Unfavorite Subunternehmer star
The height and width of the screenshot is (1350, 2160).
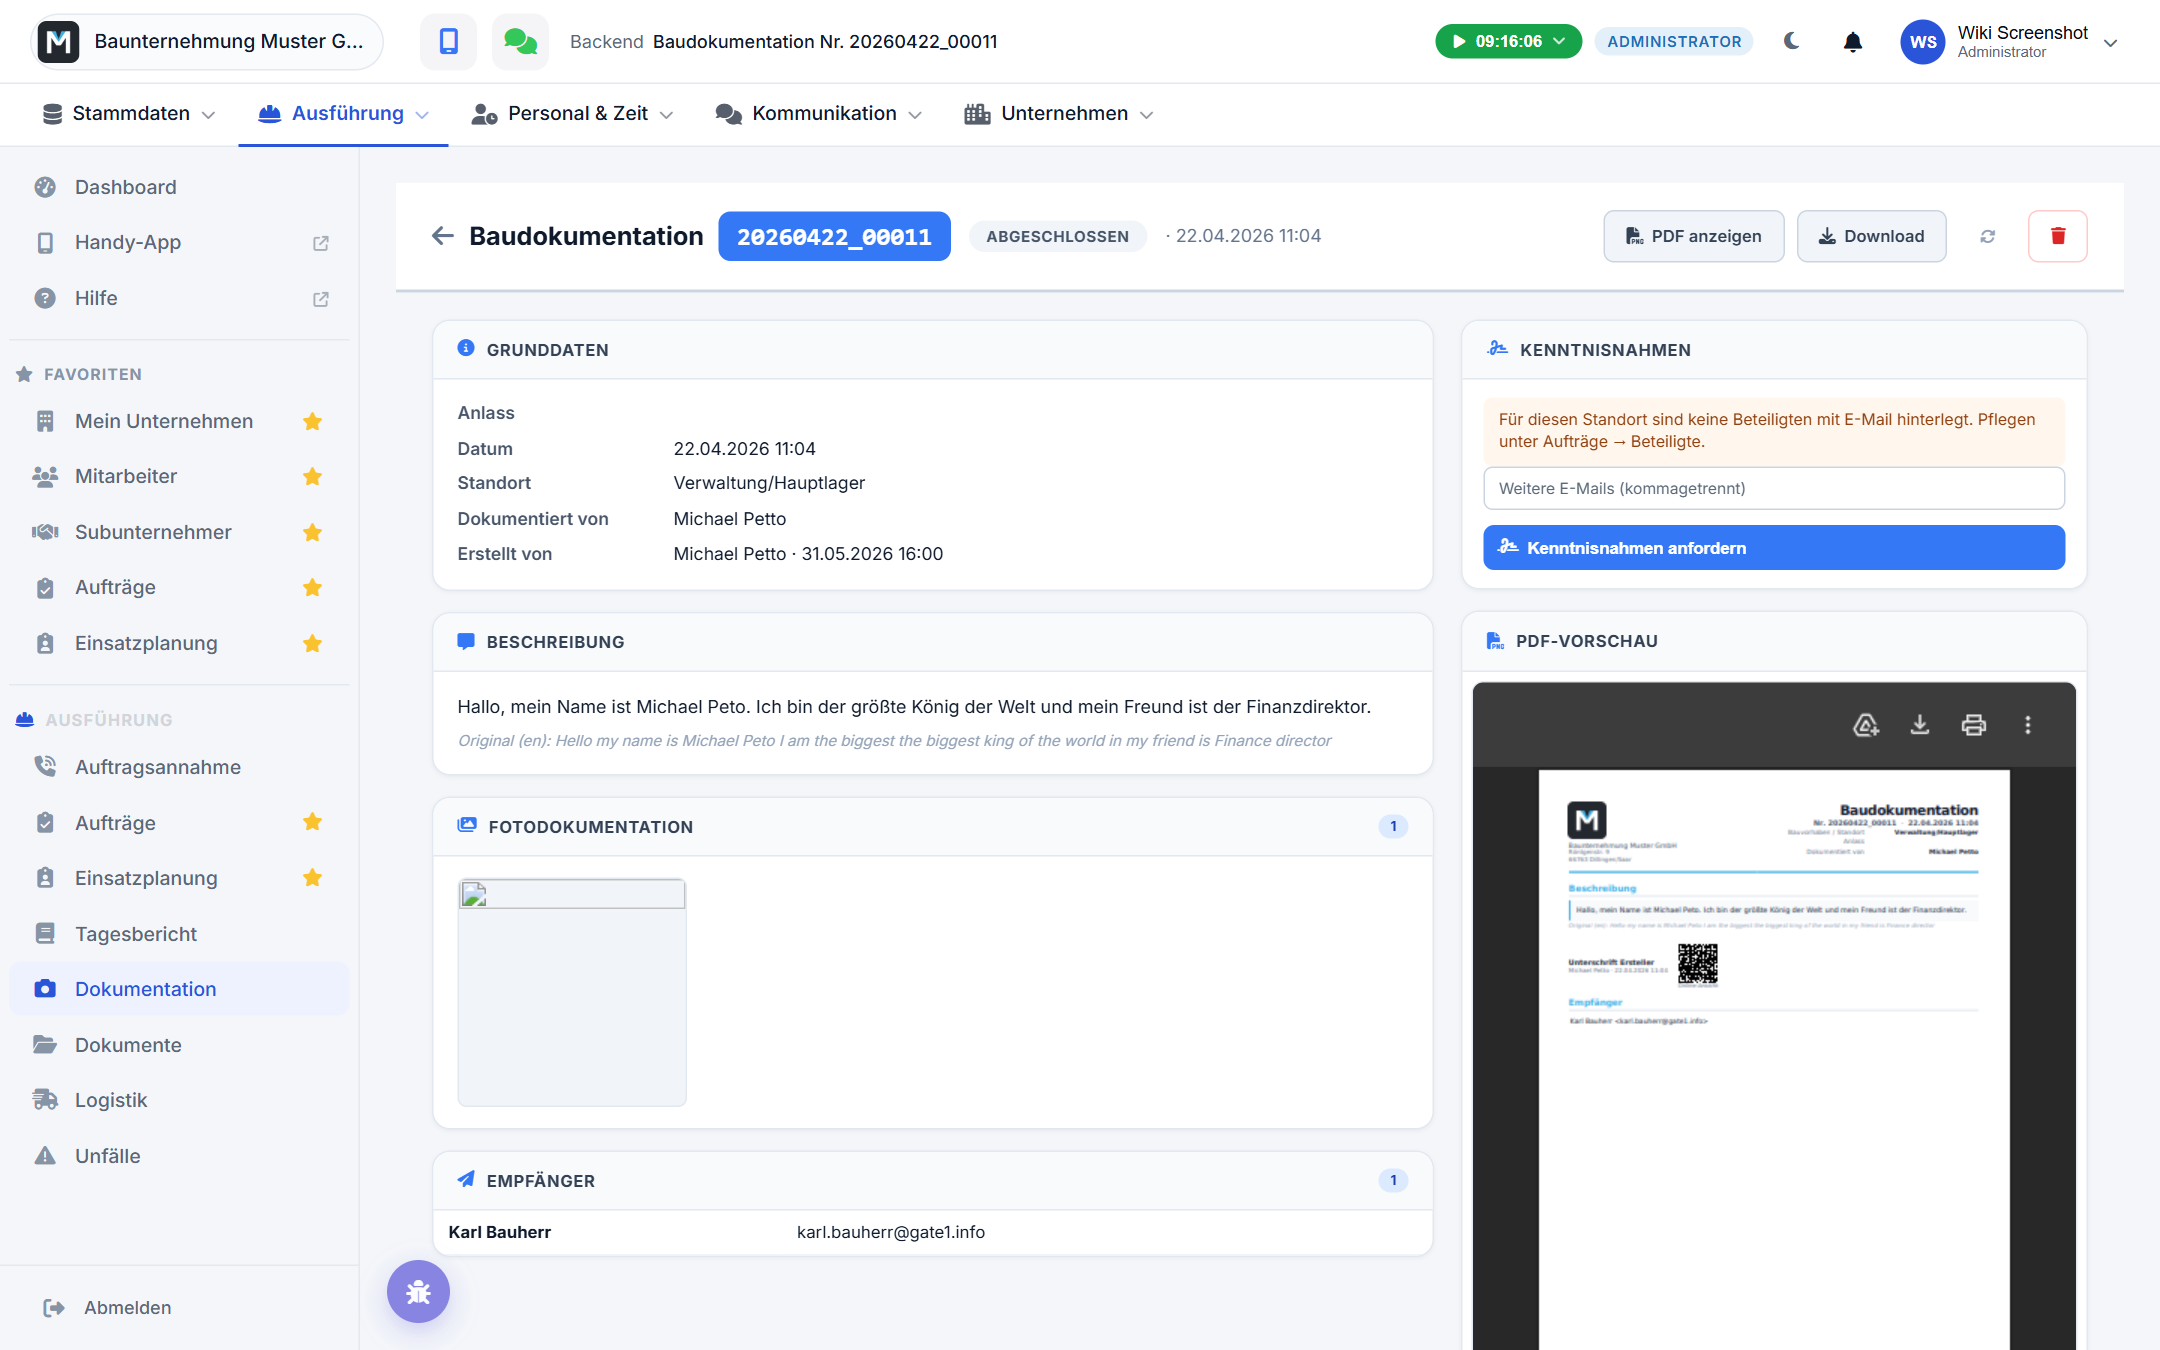pos(312,533)
